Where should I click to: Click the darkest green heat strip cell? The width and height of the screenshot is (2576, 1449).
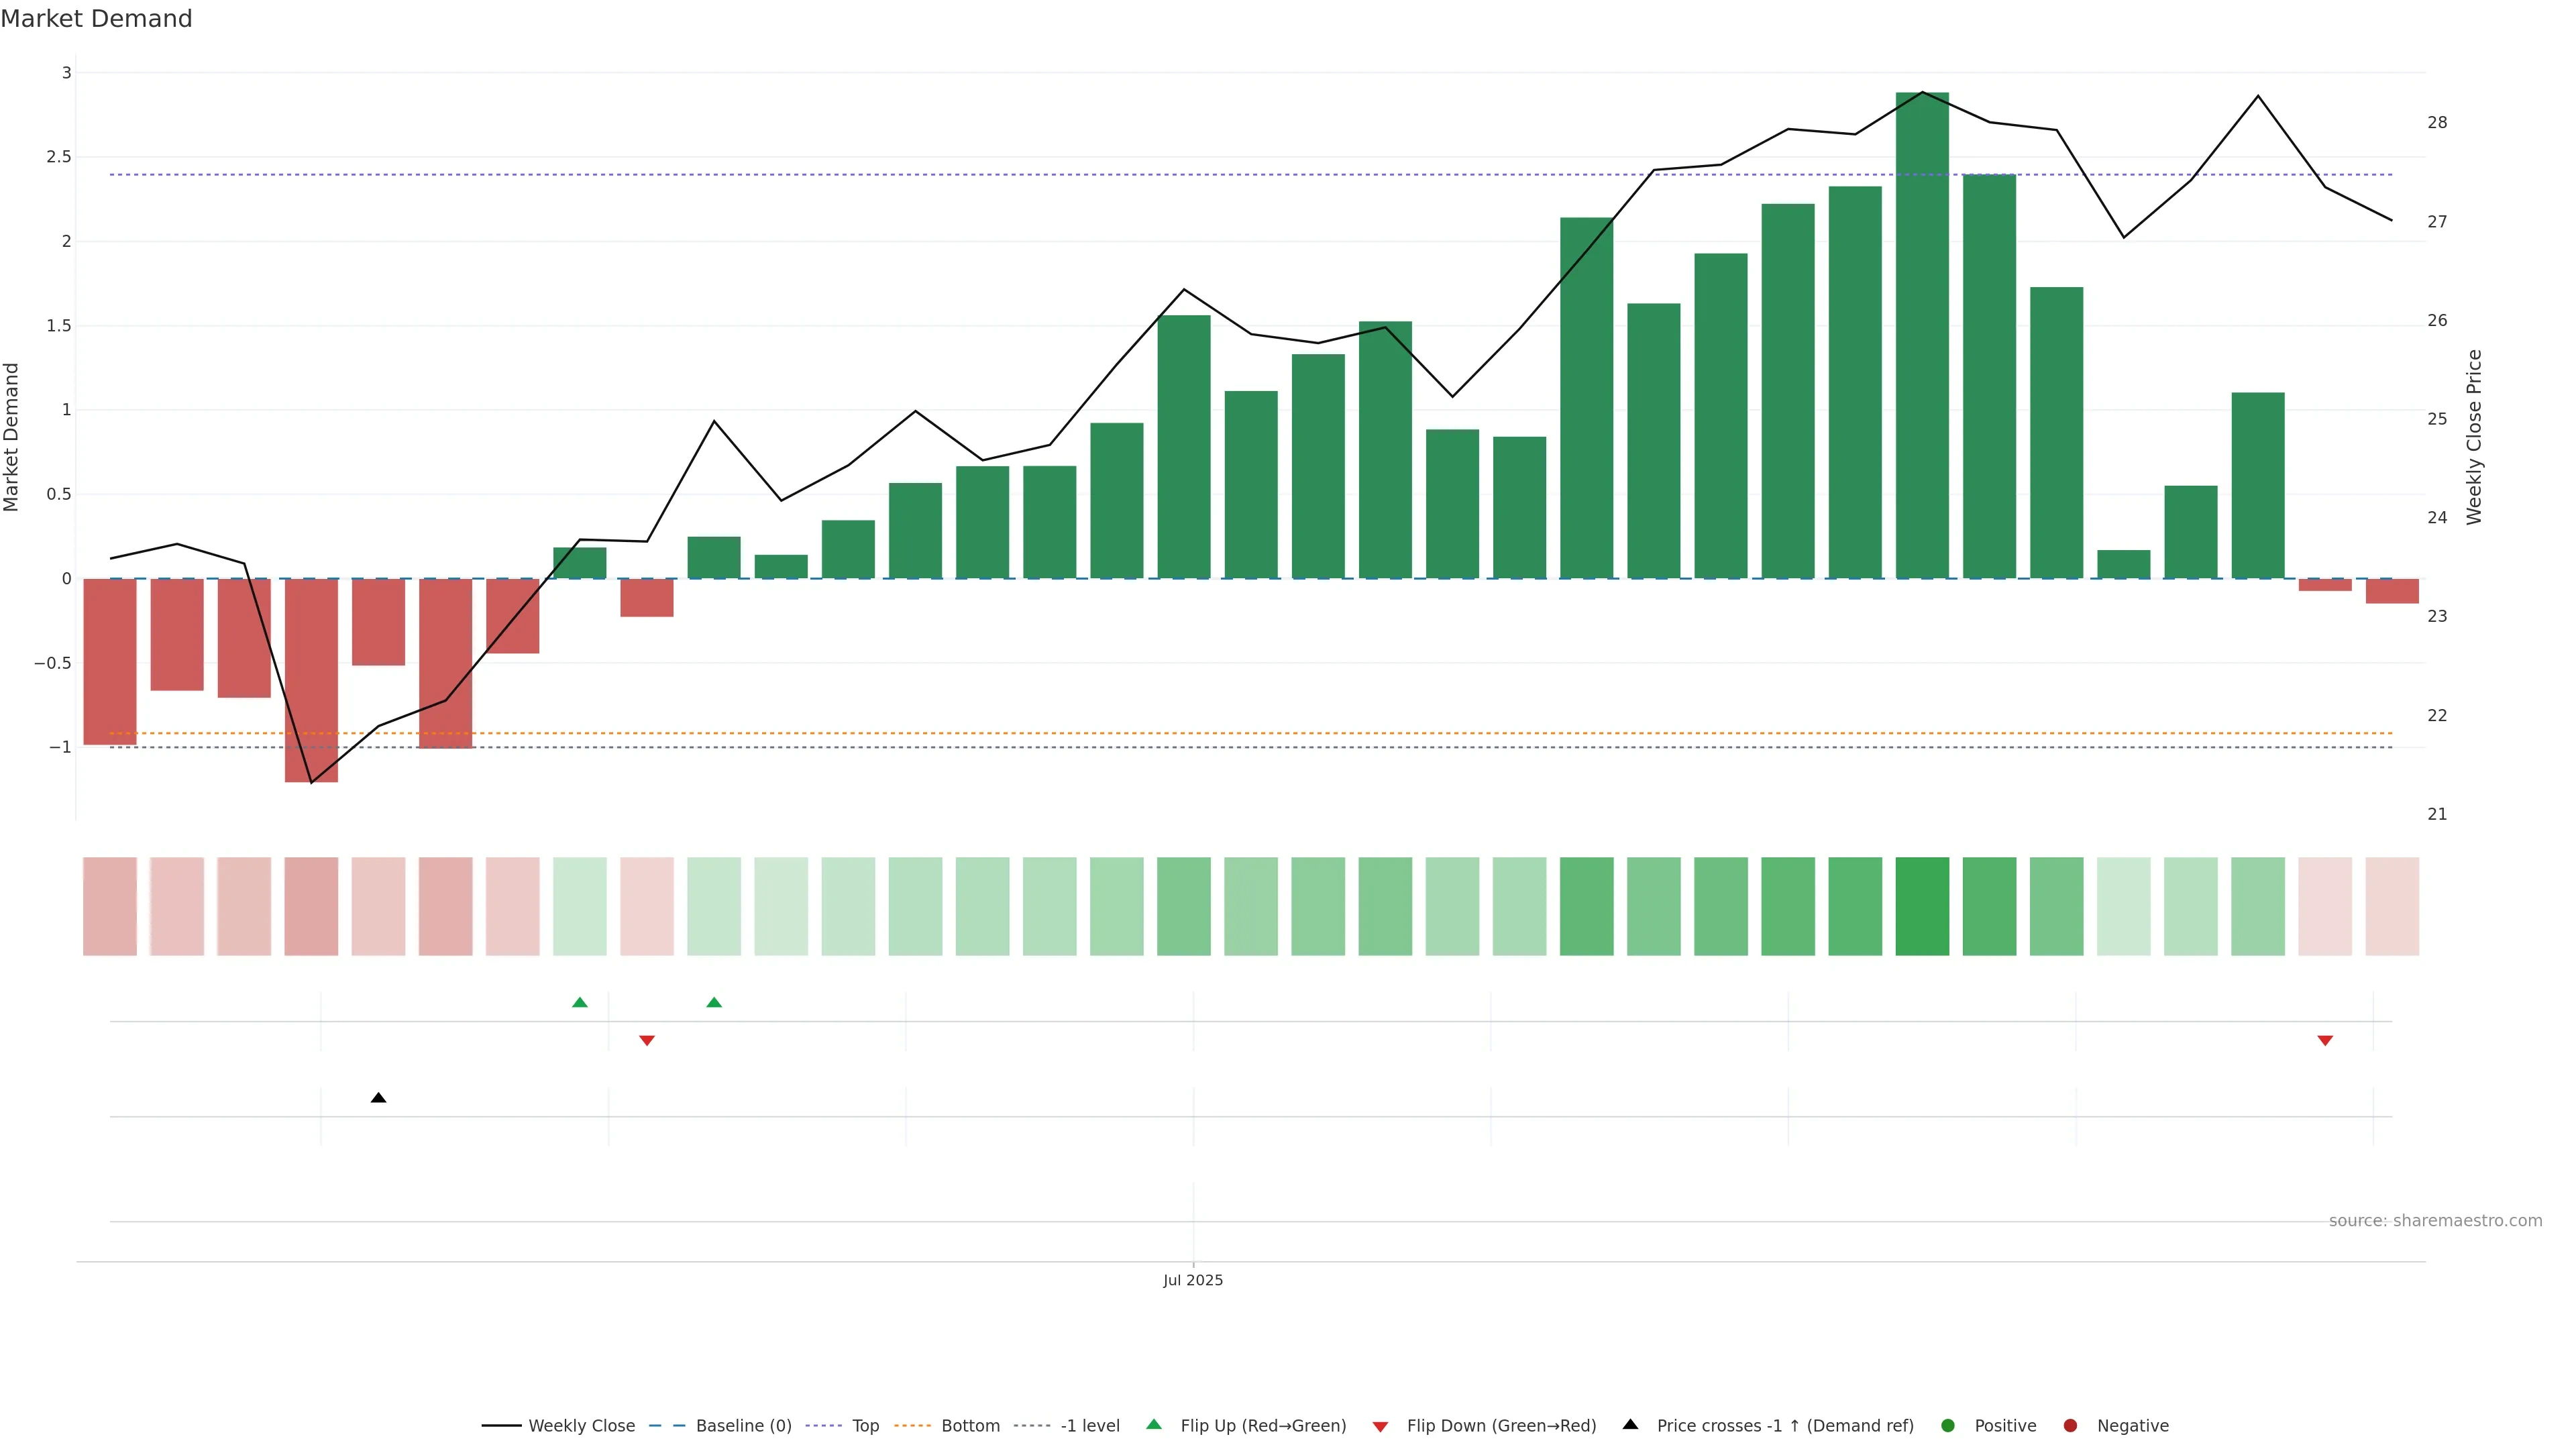tap(1922, 906)
